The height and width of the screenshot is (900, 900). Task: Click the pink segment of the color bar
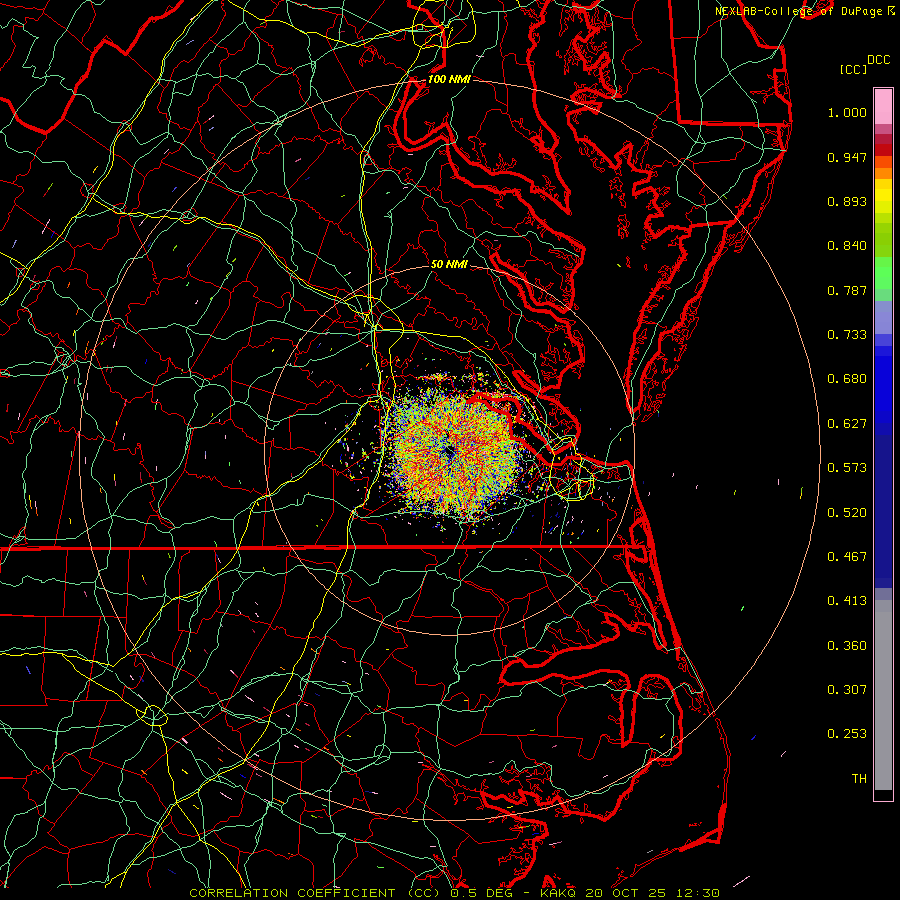click(x=883, y=107)
